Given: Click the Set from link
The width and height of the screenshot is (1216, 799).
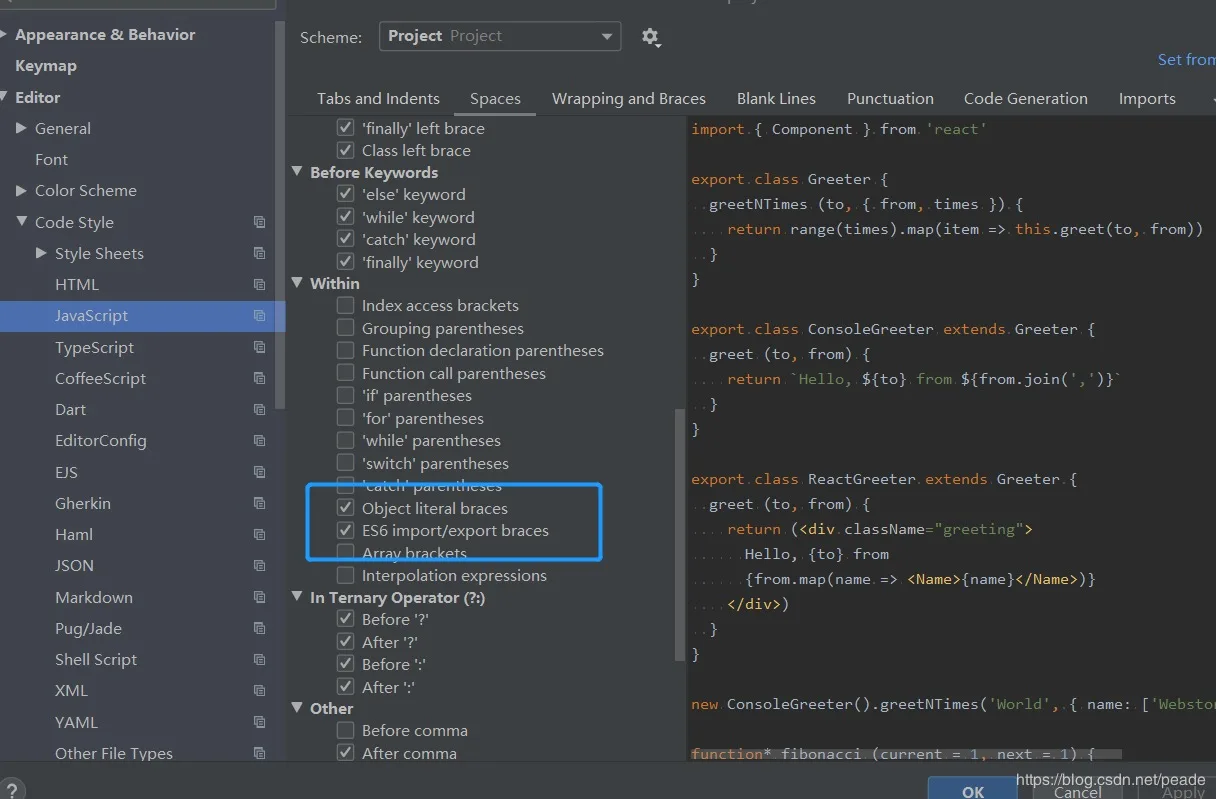Looking at the screenshot, I should [x=1185, y=60].
